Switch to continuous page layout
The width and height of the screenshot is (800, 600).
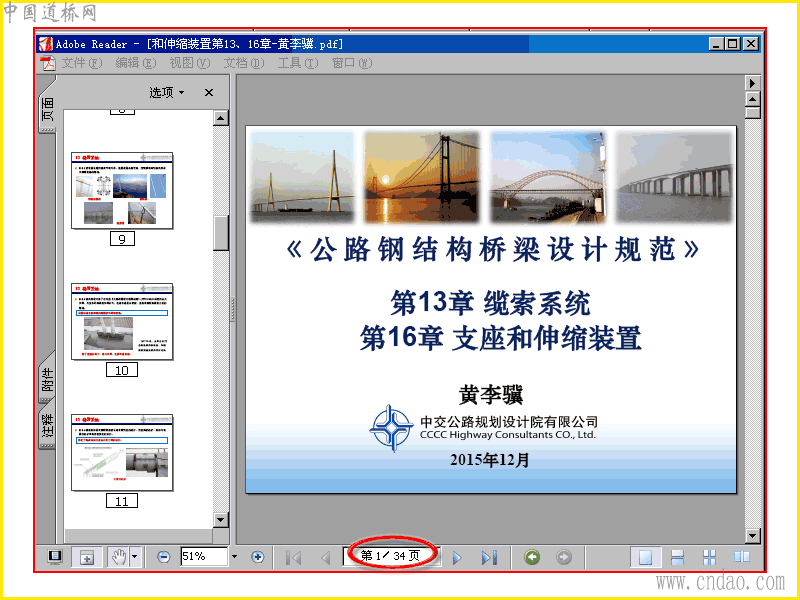tap(677, 557)
